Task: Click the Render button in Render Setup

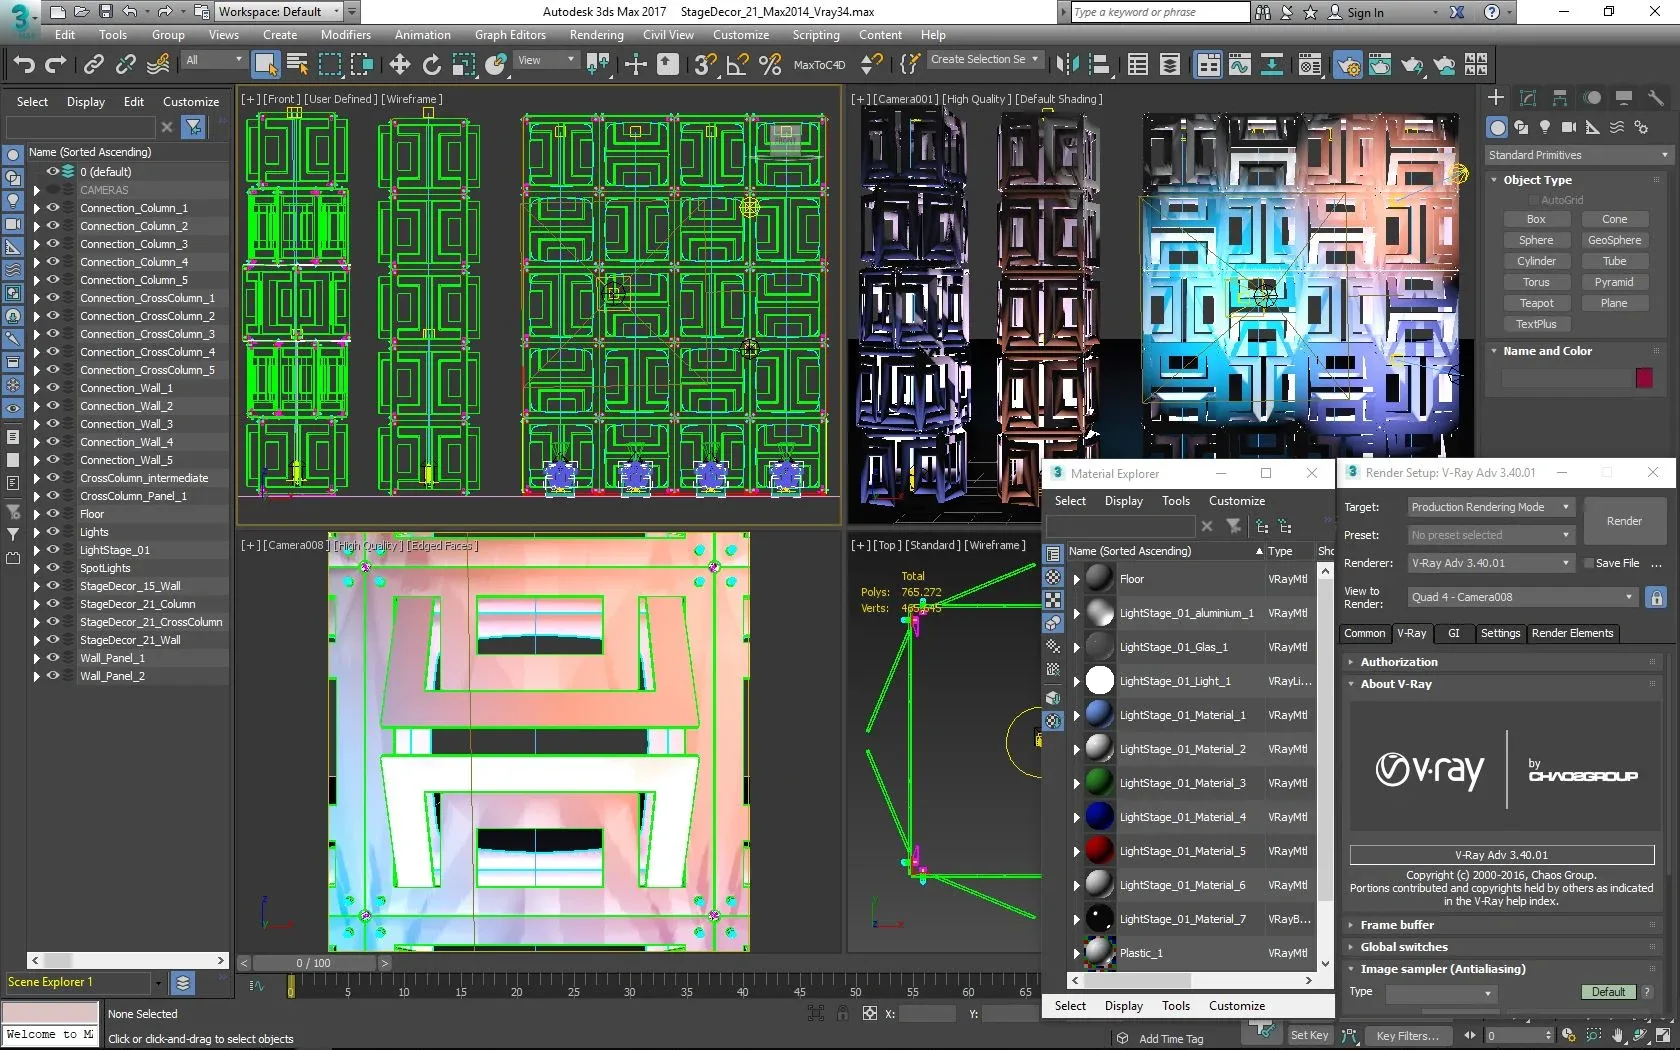Action: (x=1624, y=521)
